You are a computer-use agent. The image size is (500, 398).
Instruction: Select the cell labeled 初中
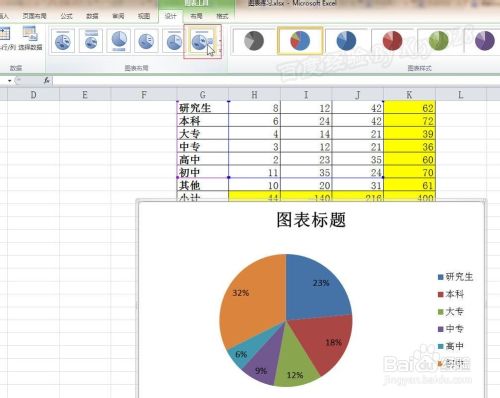coord(203,172)
